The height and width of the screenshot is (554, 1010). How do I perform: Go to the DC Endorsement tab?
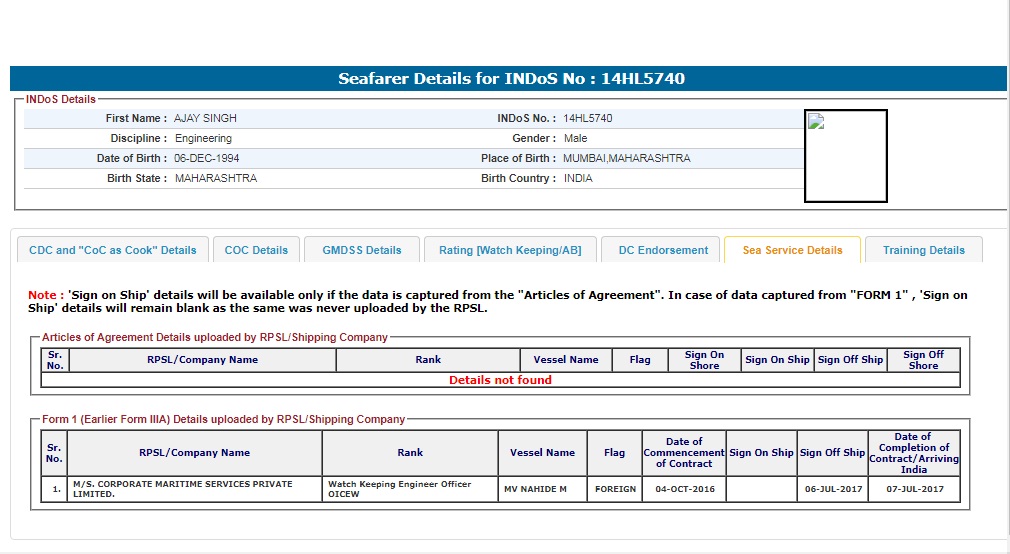point(663,250)
